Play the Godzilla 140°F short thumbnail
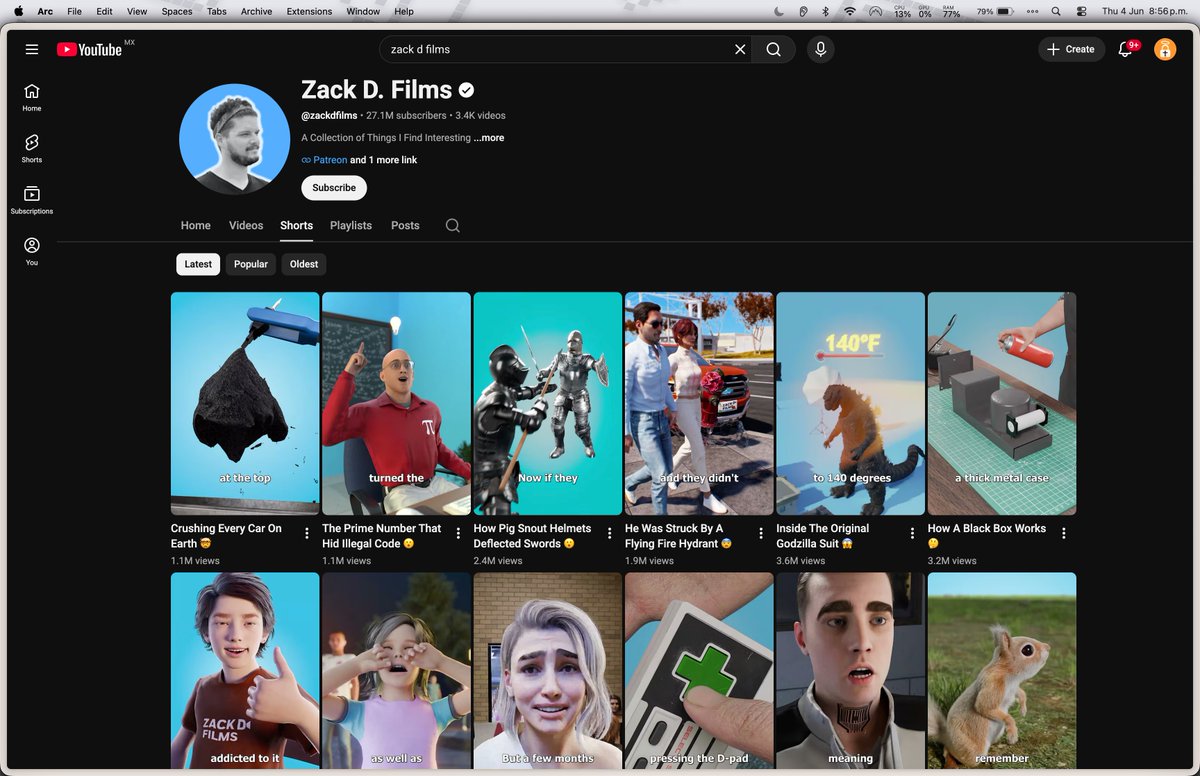1200x776 pixels. tap(850, 404)
